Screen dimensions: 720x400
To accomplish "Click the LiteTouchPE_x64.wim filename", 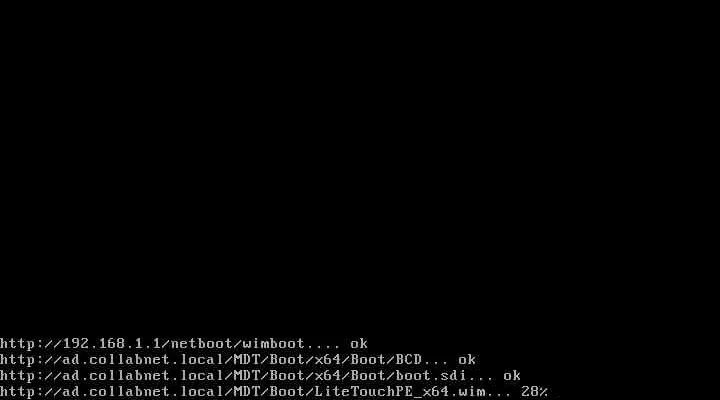I will coord(399,392).
